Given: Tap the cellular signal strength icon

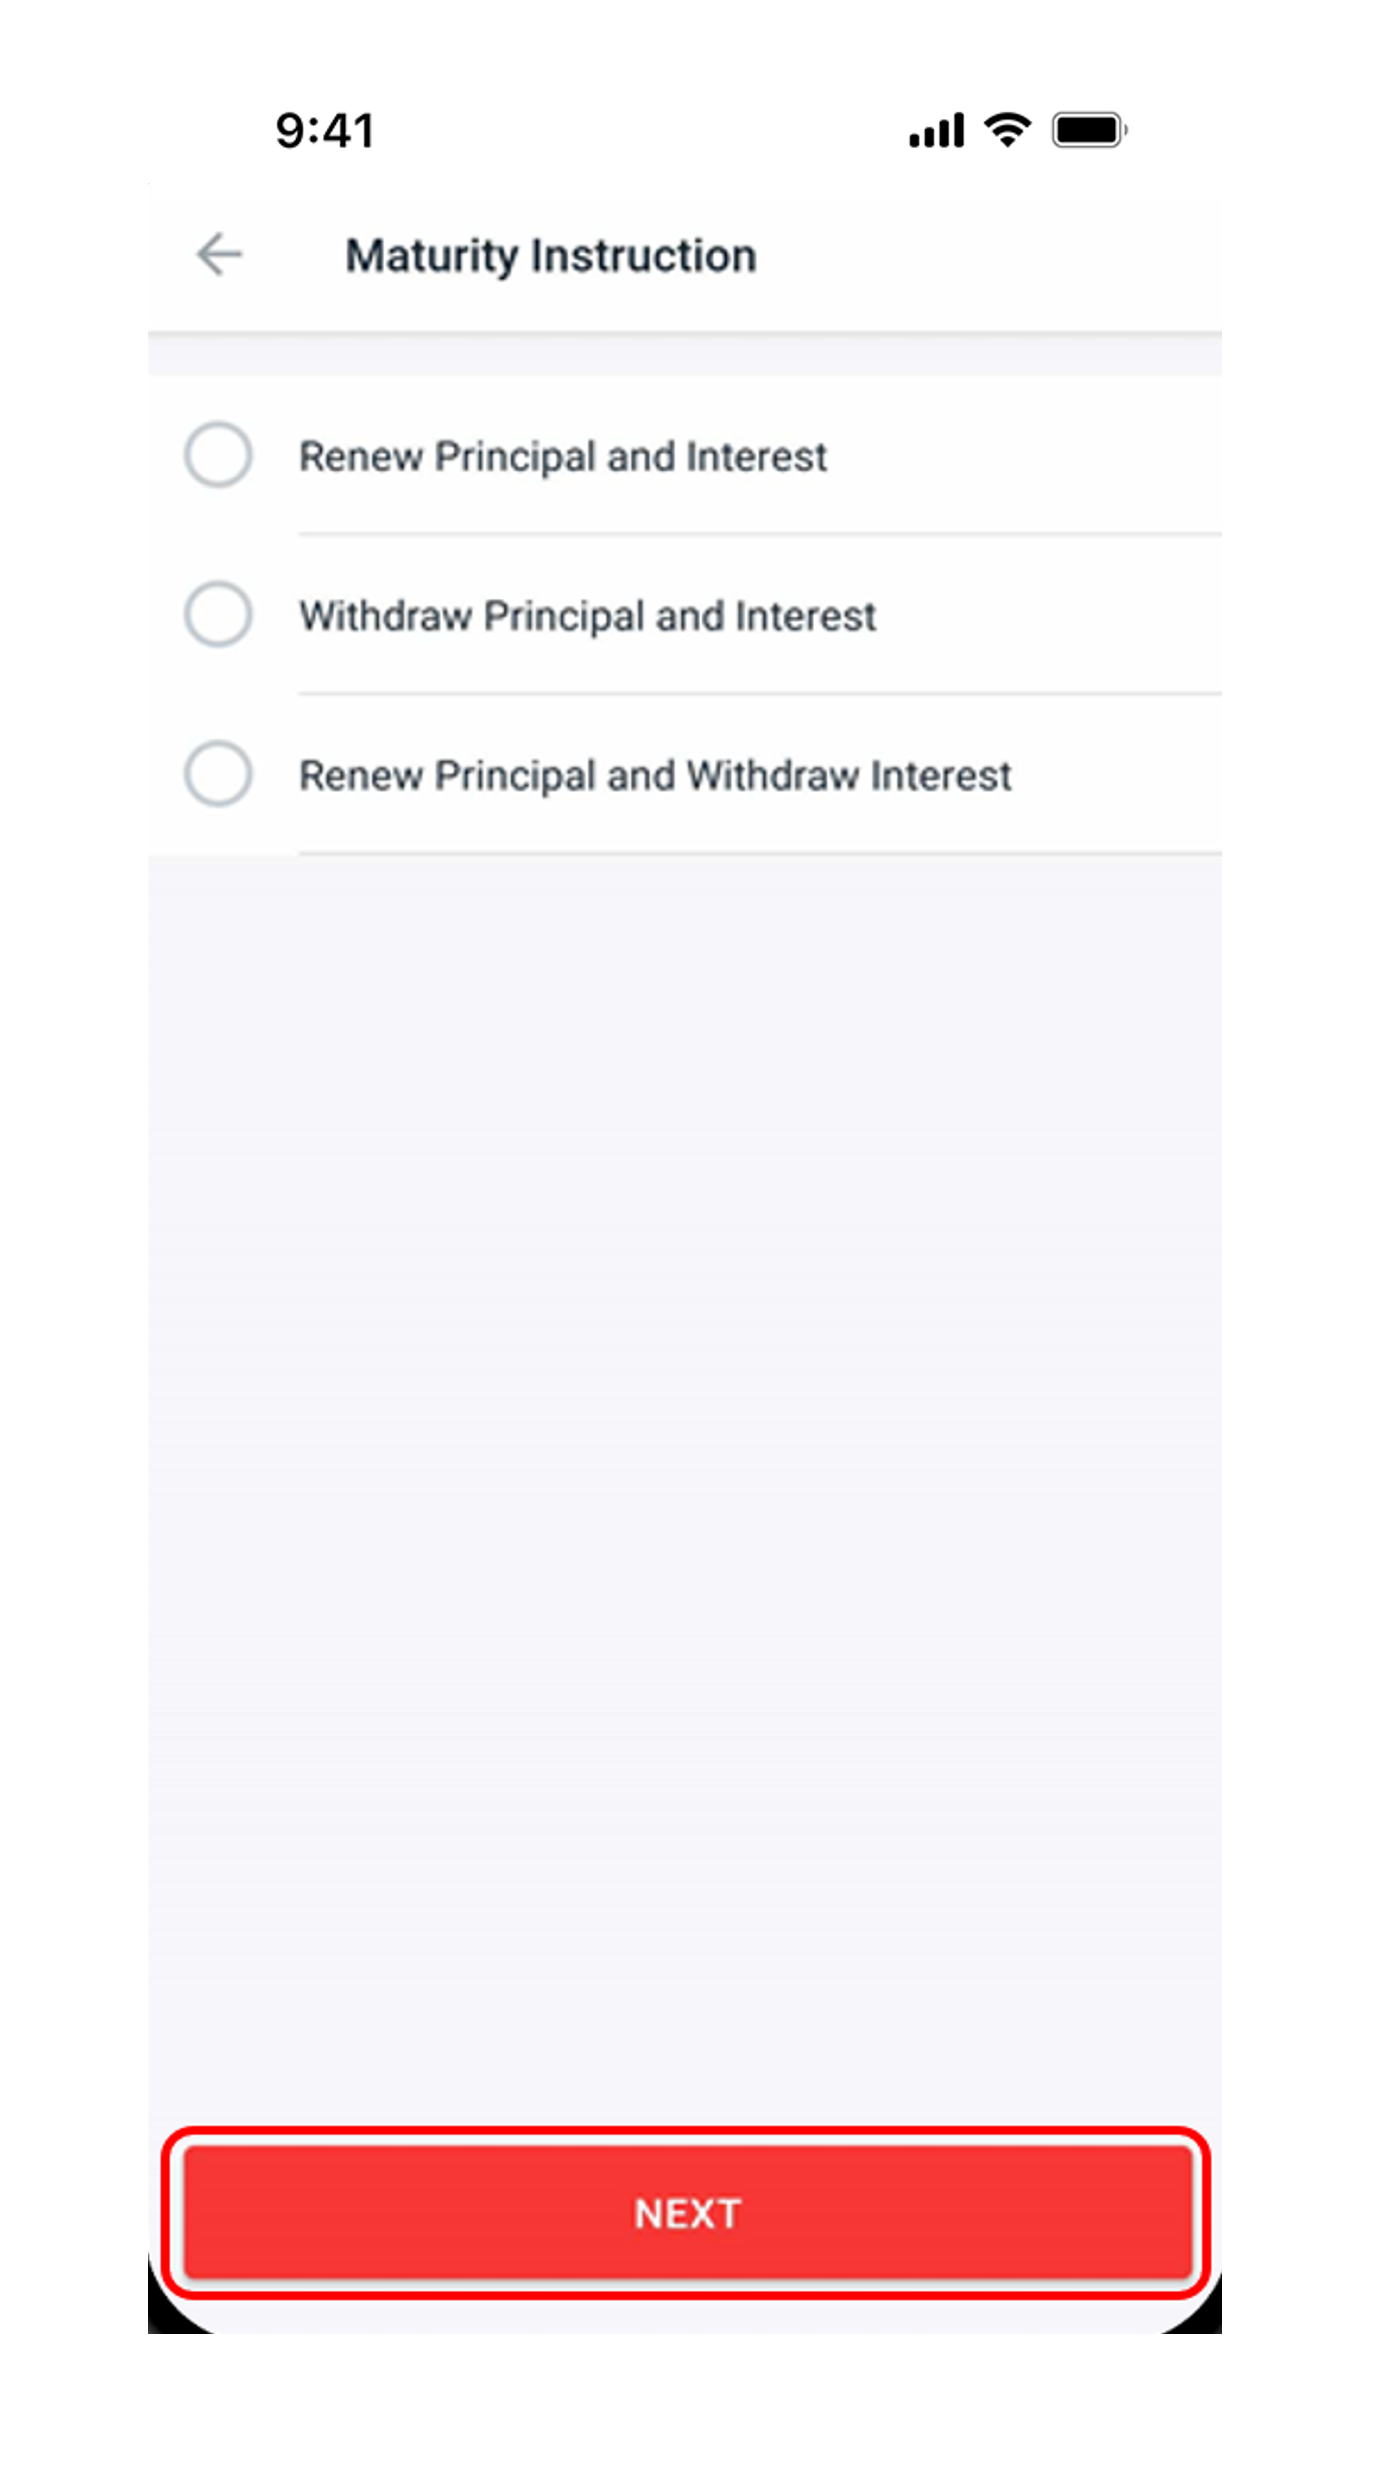Looking at the screenshot, I should click(x=936, y=130).
